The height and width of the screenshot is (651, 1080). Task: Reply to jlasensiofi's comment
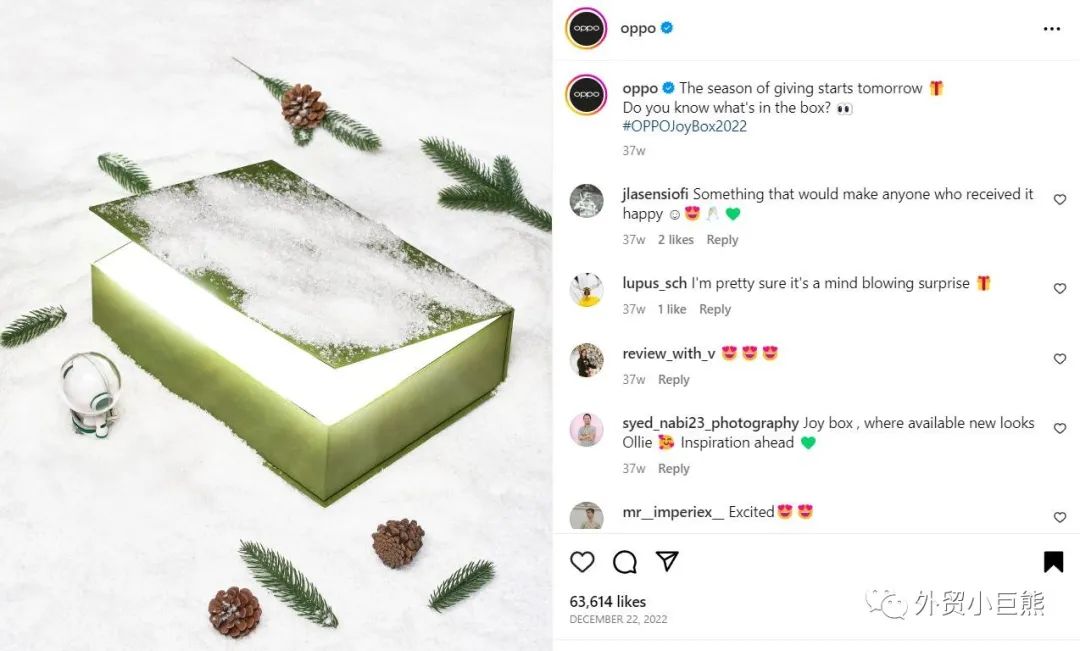[722, 240]
